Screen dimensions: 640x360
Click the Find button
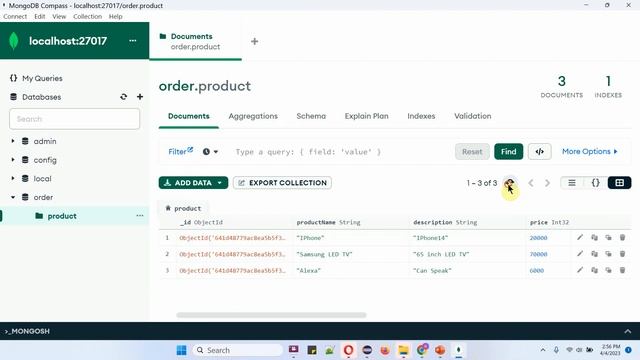click(x=509, y=152)
